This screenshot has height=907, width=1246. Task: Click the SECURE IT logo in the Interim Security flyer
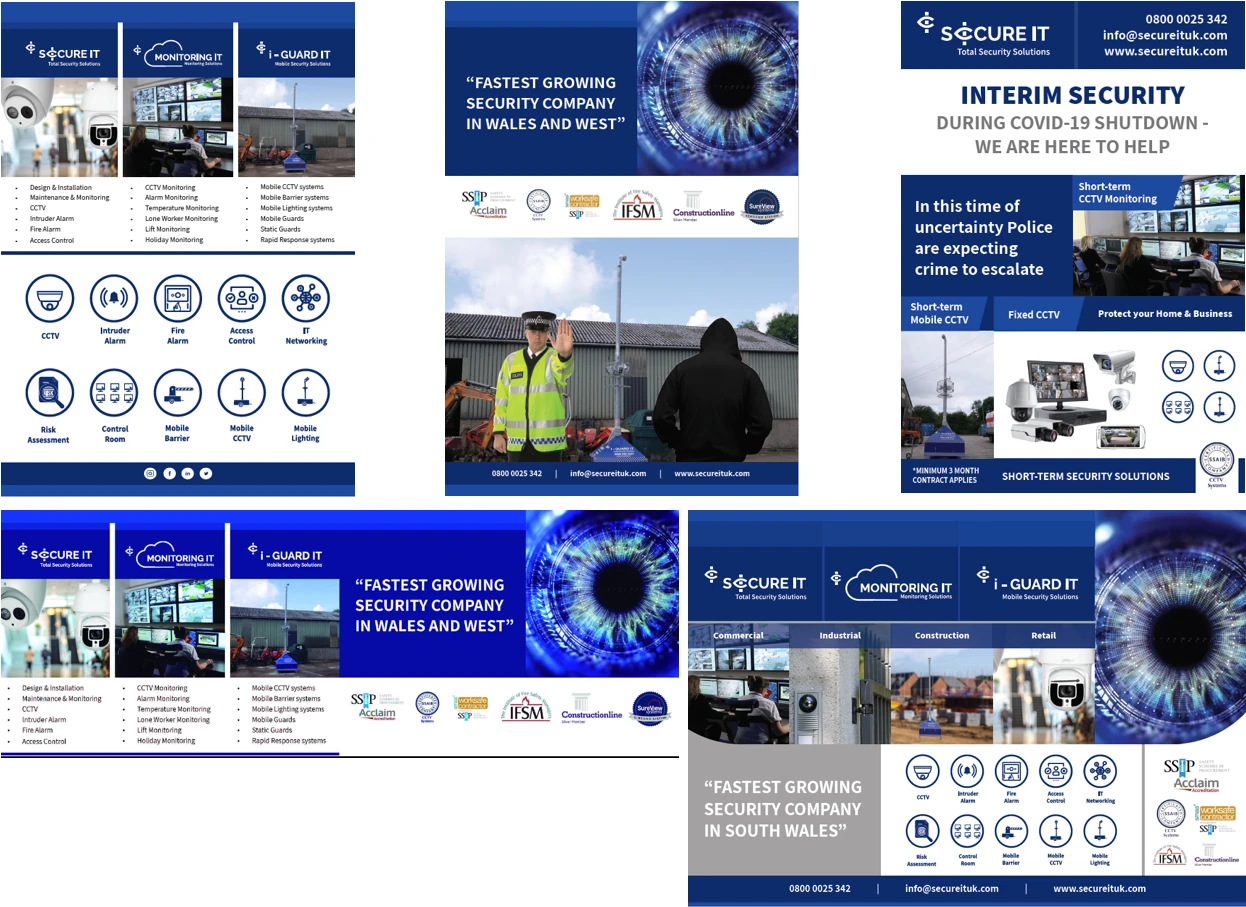pyautogui.click(x=984, y=33)
